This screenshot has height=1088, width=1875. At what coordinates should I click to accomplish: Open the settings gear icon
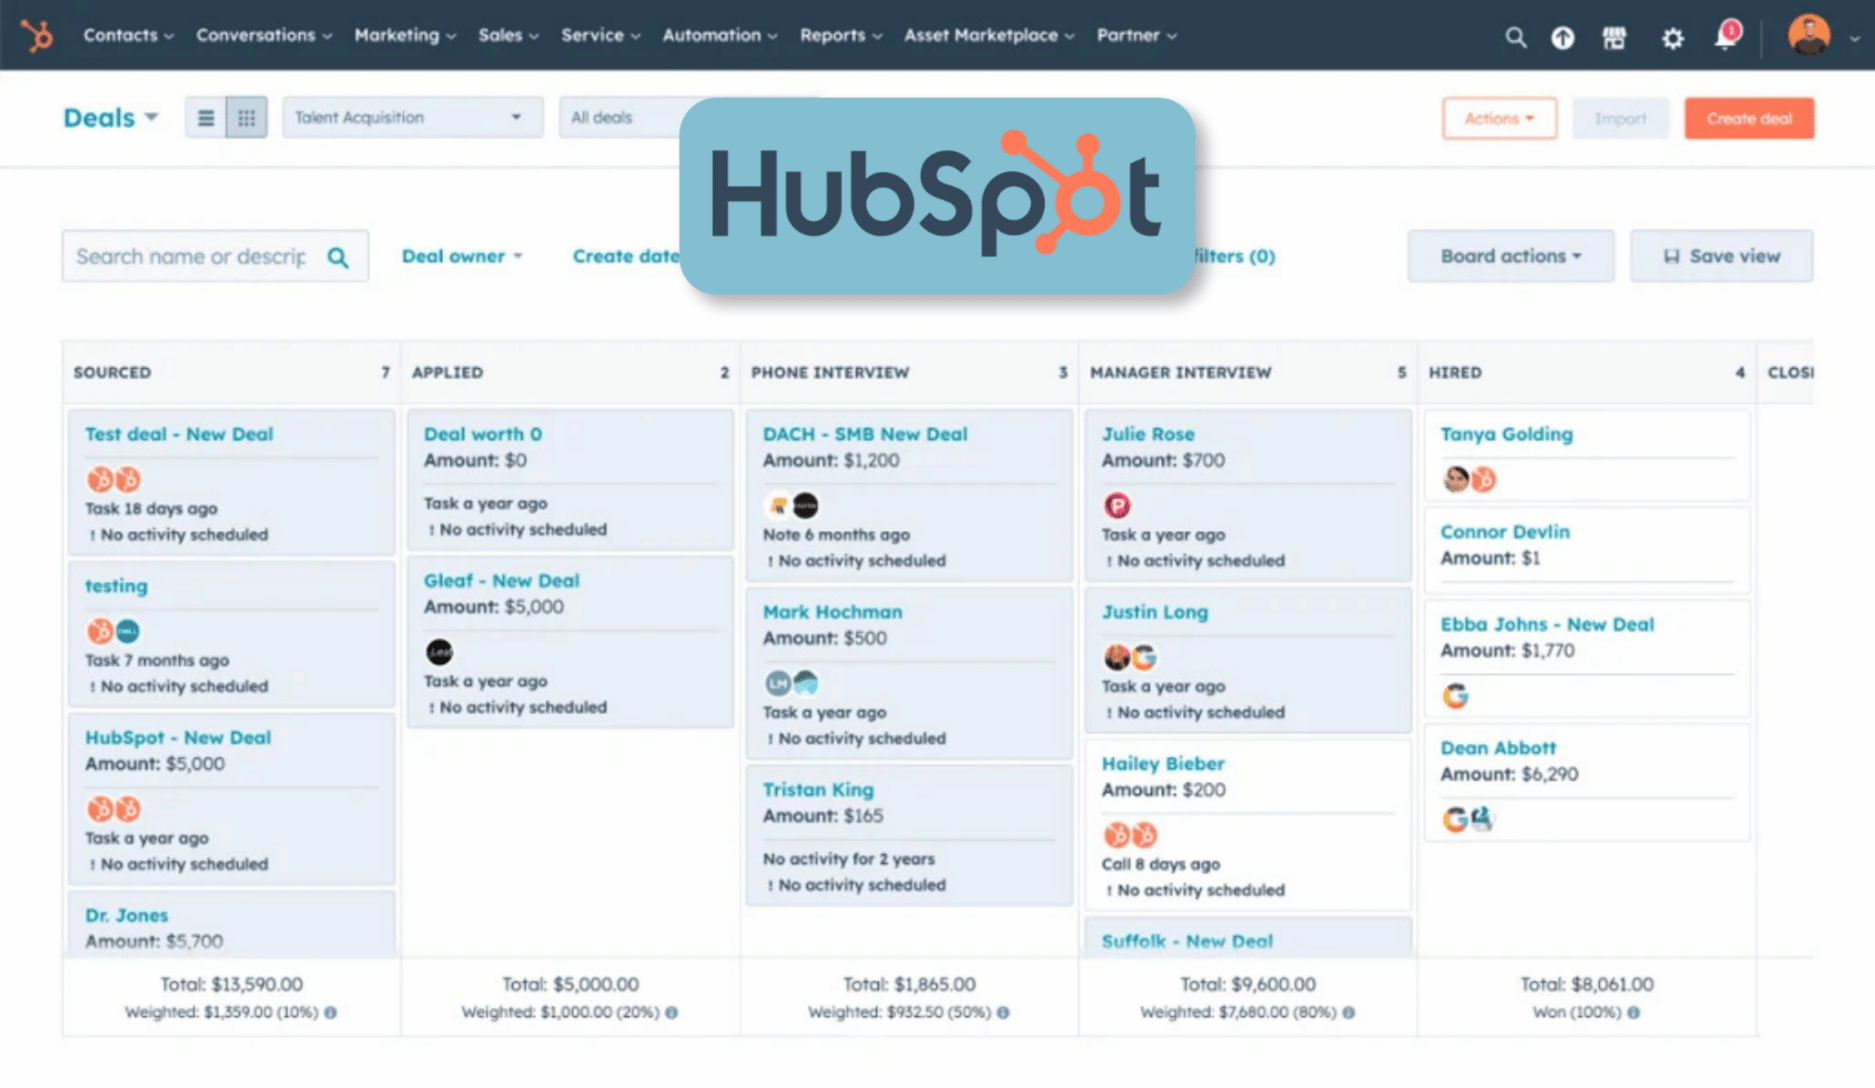coord(1672,38)
